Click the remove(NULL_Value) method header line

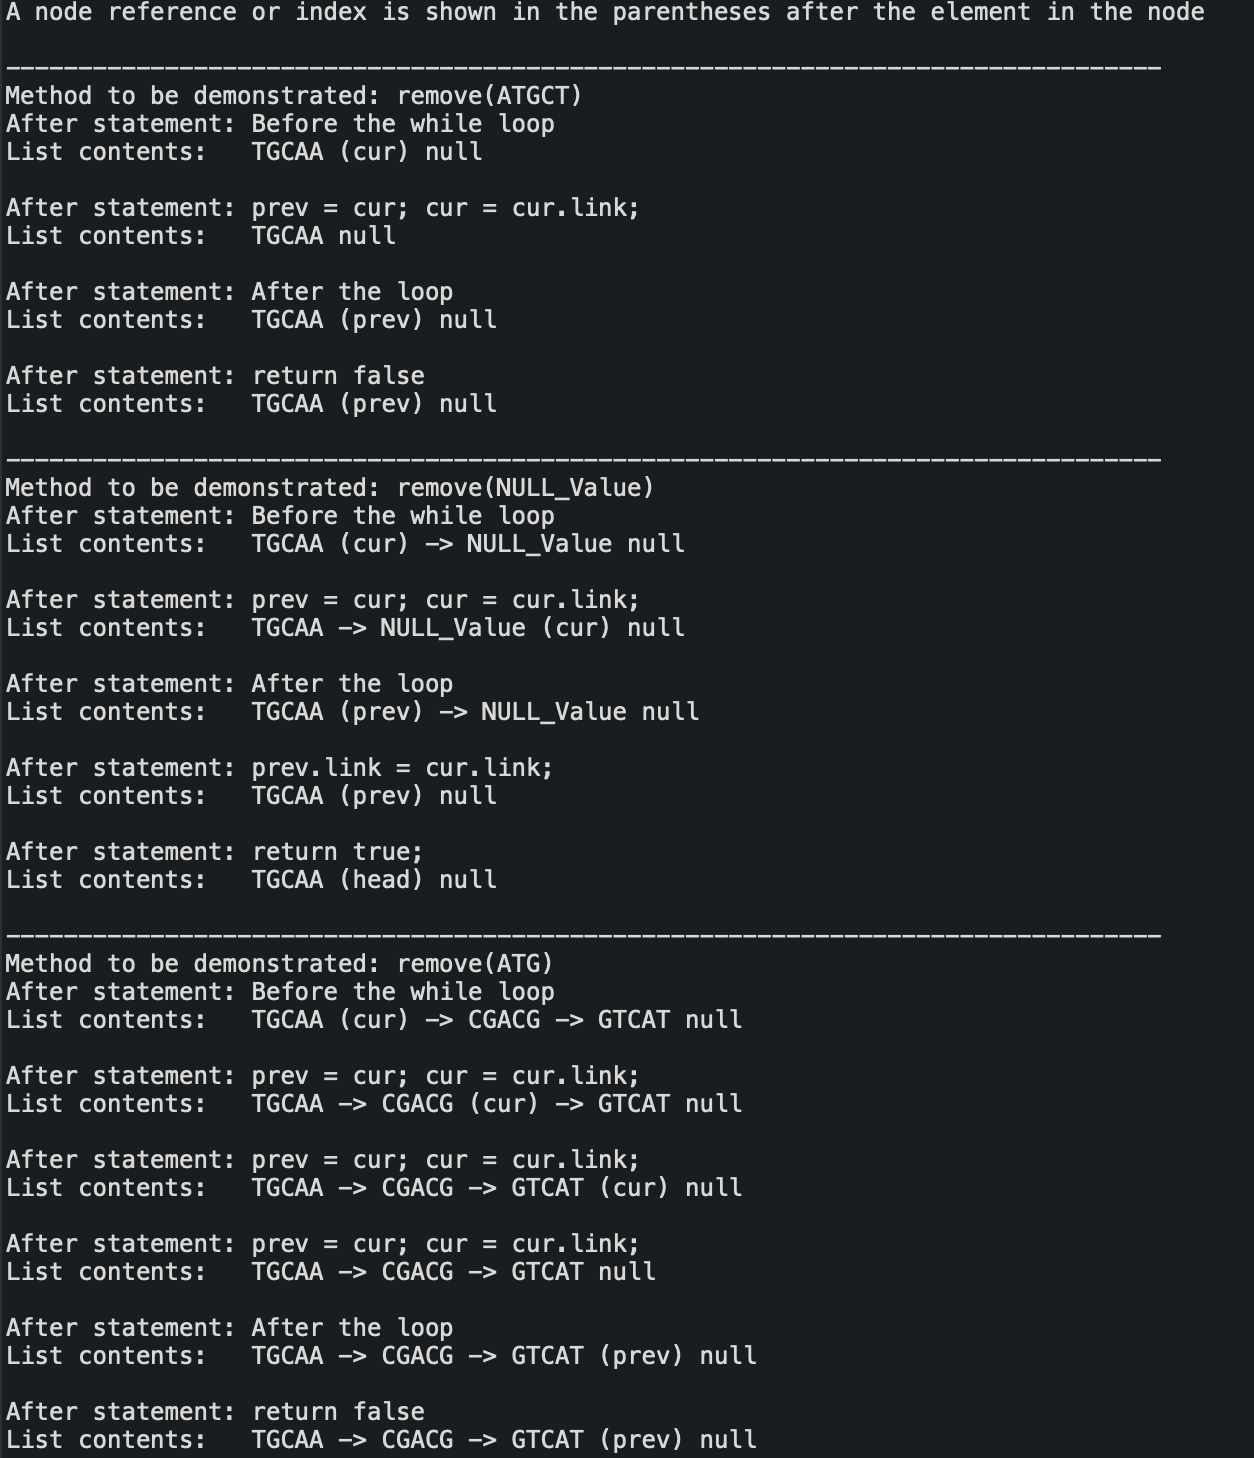330,488
